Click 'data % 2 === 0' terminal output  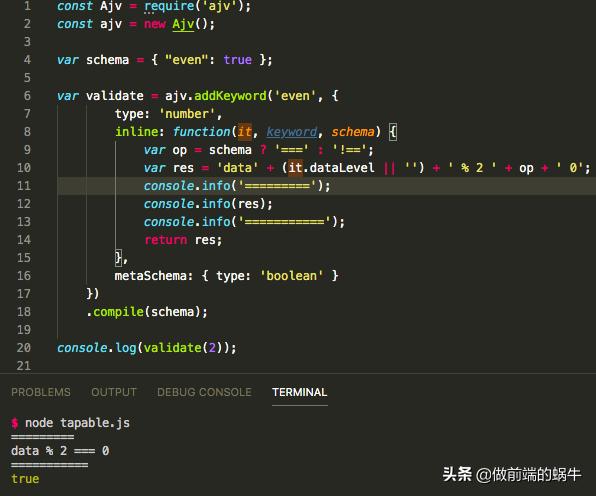click(x=60, y=451)
